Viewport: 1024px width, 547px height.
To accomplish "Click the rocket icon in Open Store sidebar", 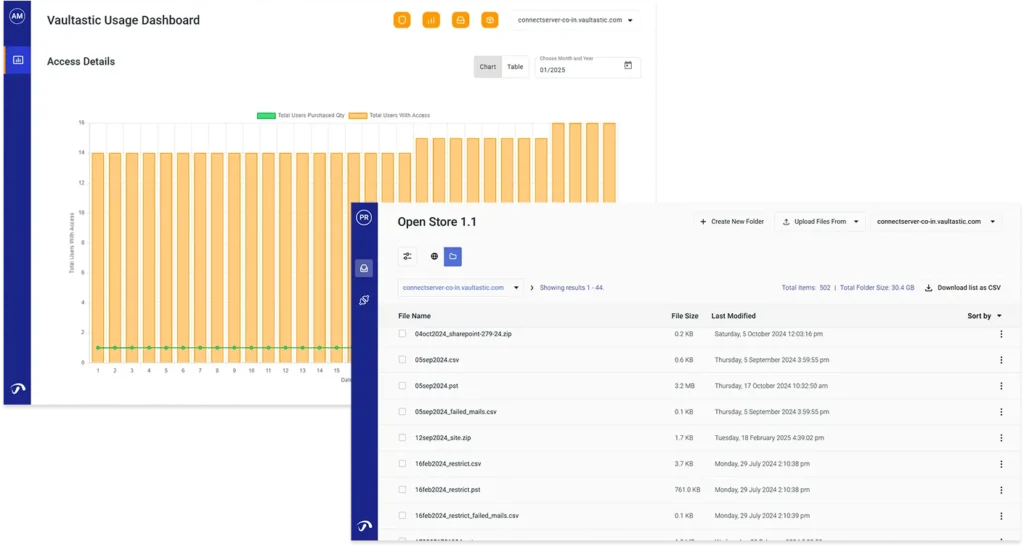I will tap(365, 300).
